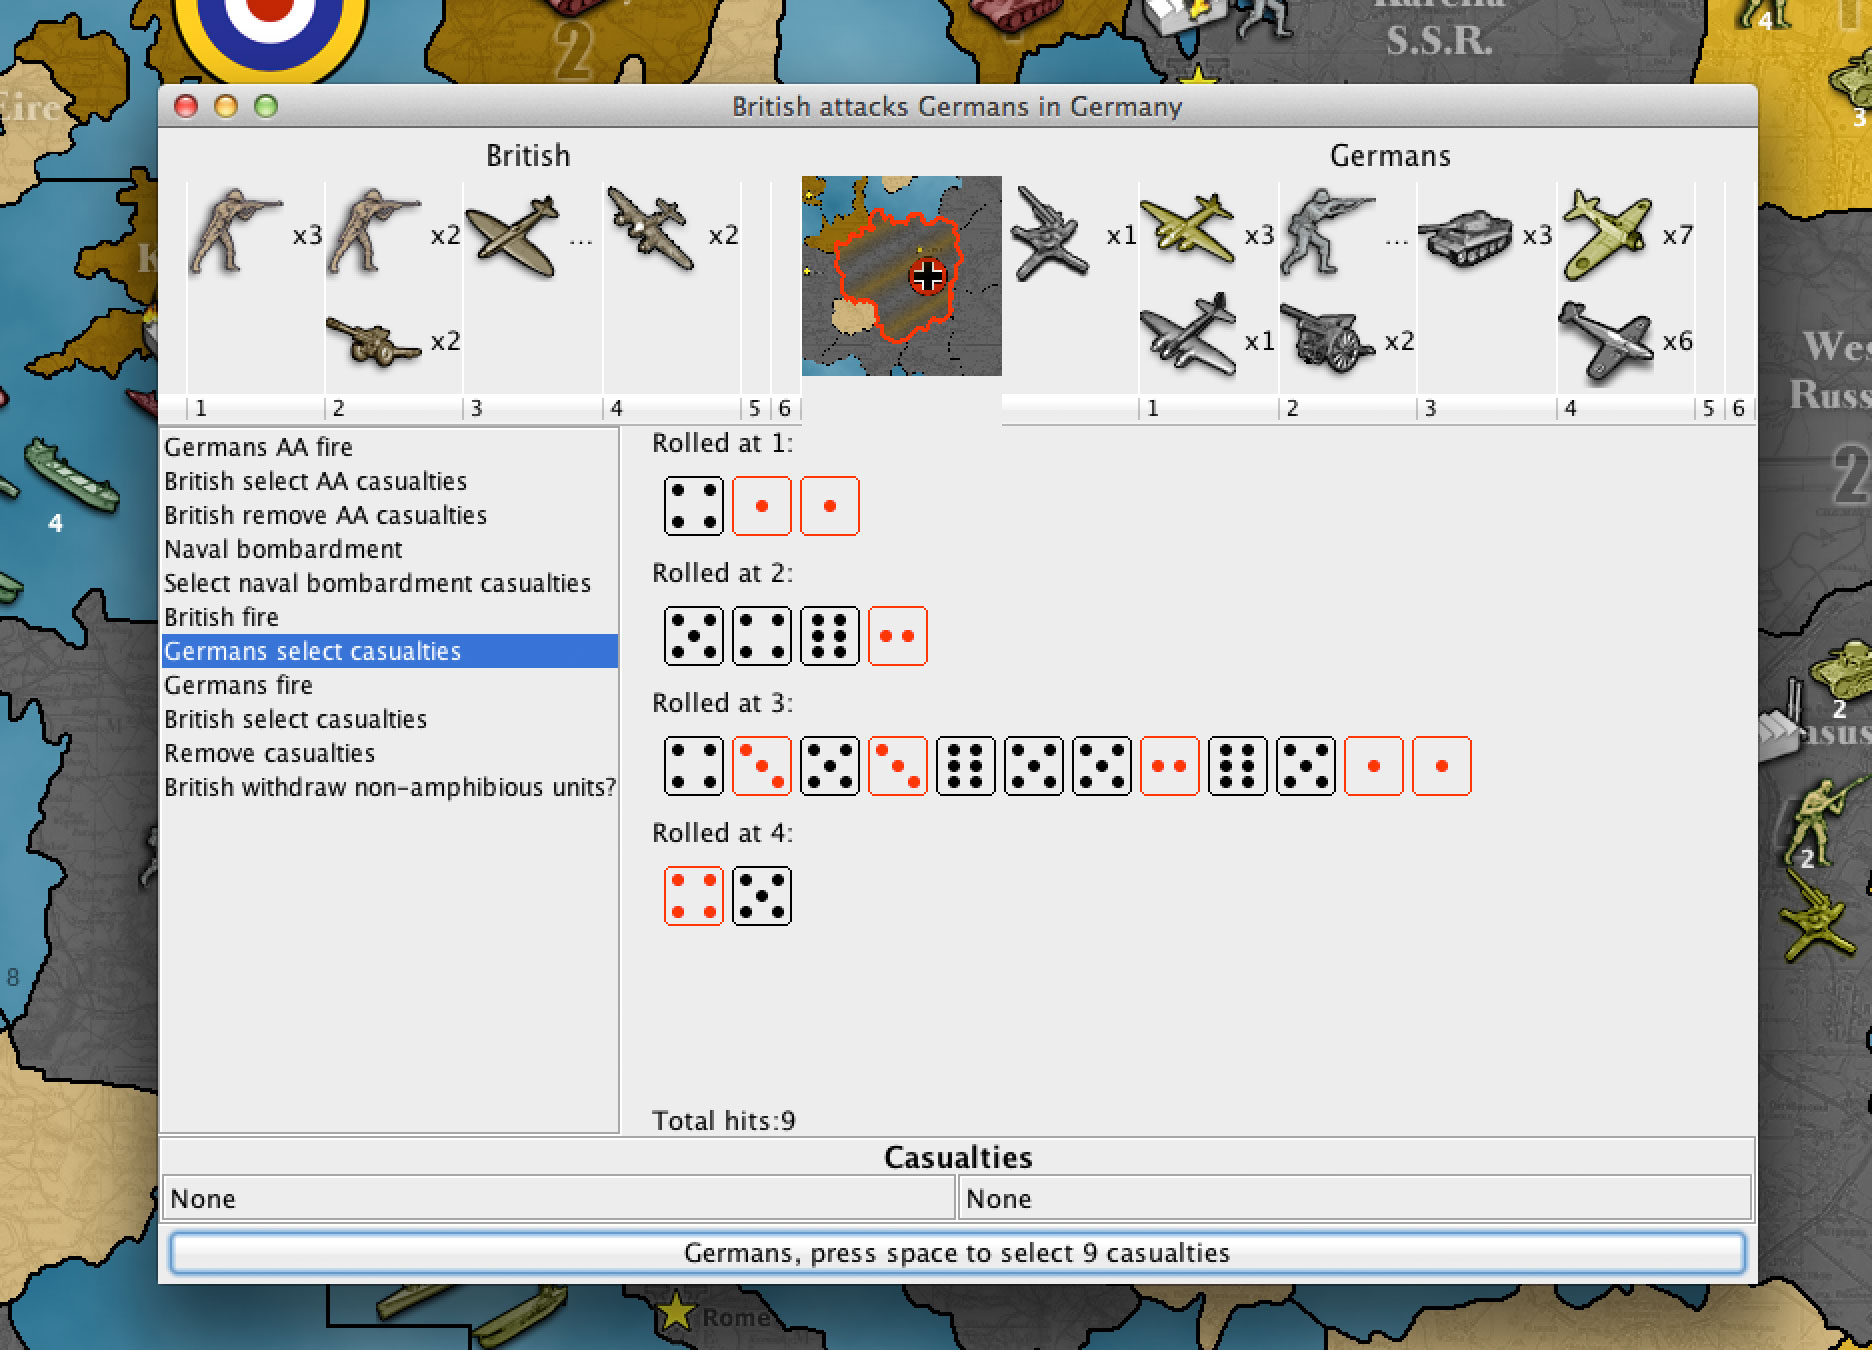
Task: Click the yellow German bomber with x3
Action: tap(1187, 231)
